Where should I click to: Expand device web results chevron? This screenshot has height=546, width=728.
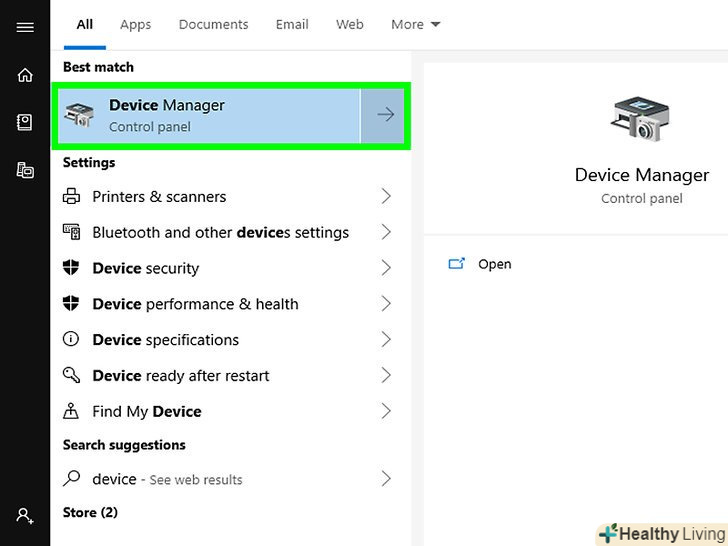(386, 478)
